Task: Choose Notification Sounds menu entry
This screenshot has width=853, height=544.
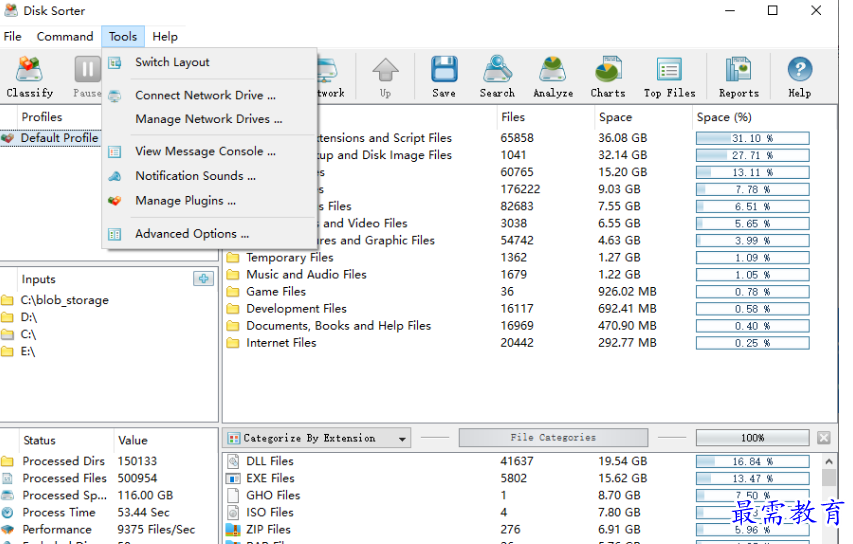Action: 209,176
